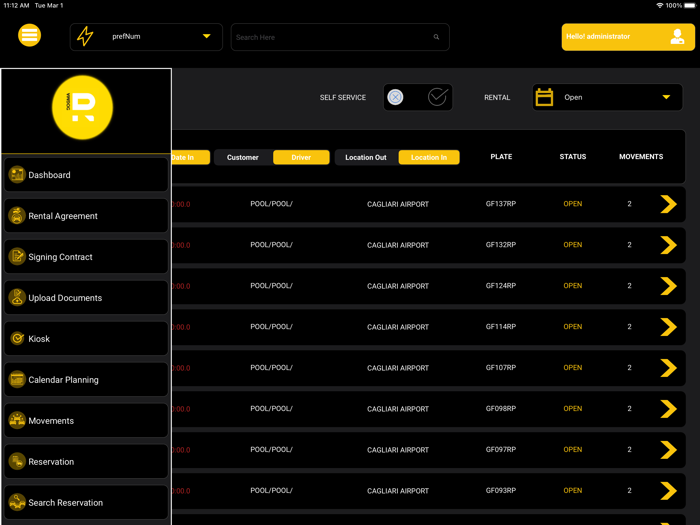Click the search magnifier icon
This screenshot has width=700, height=525.
click(436, 37)
